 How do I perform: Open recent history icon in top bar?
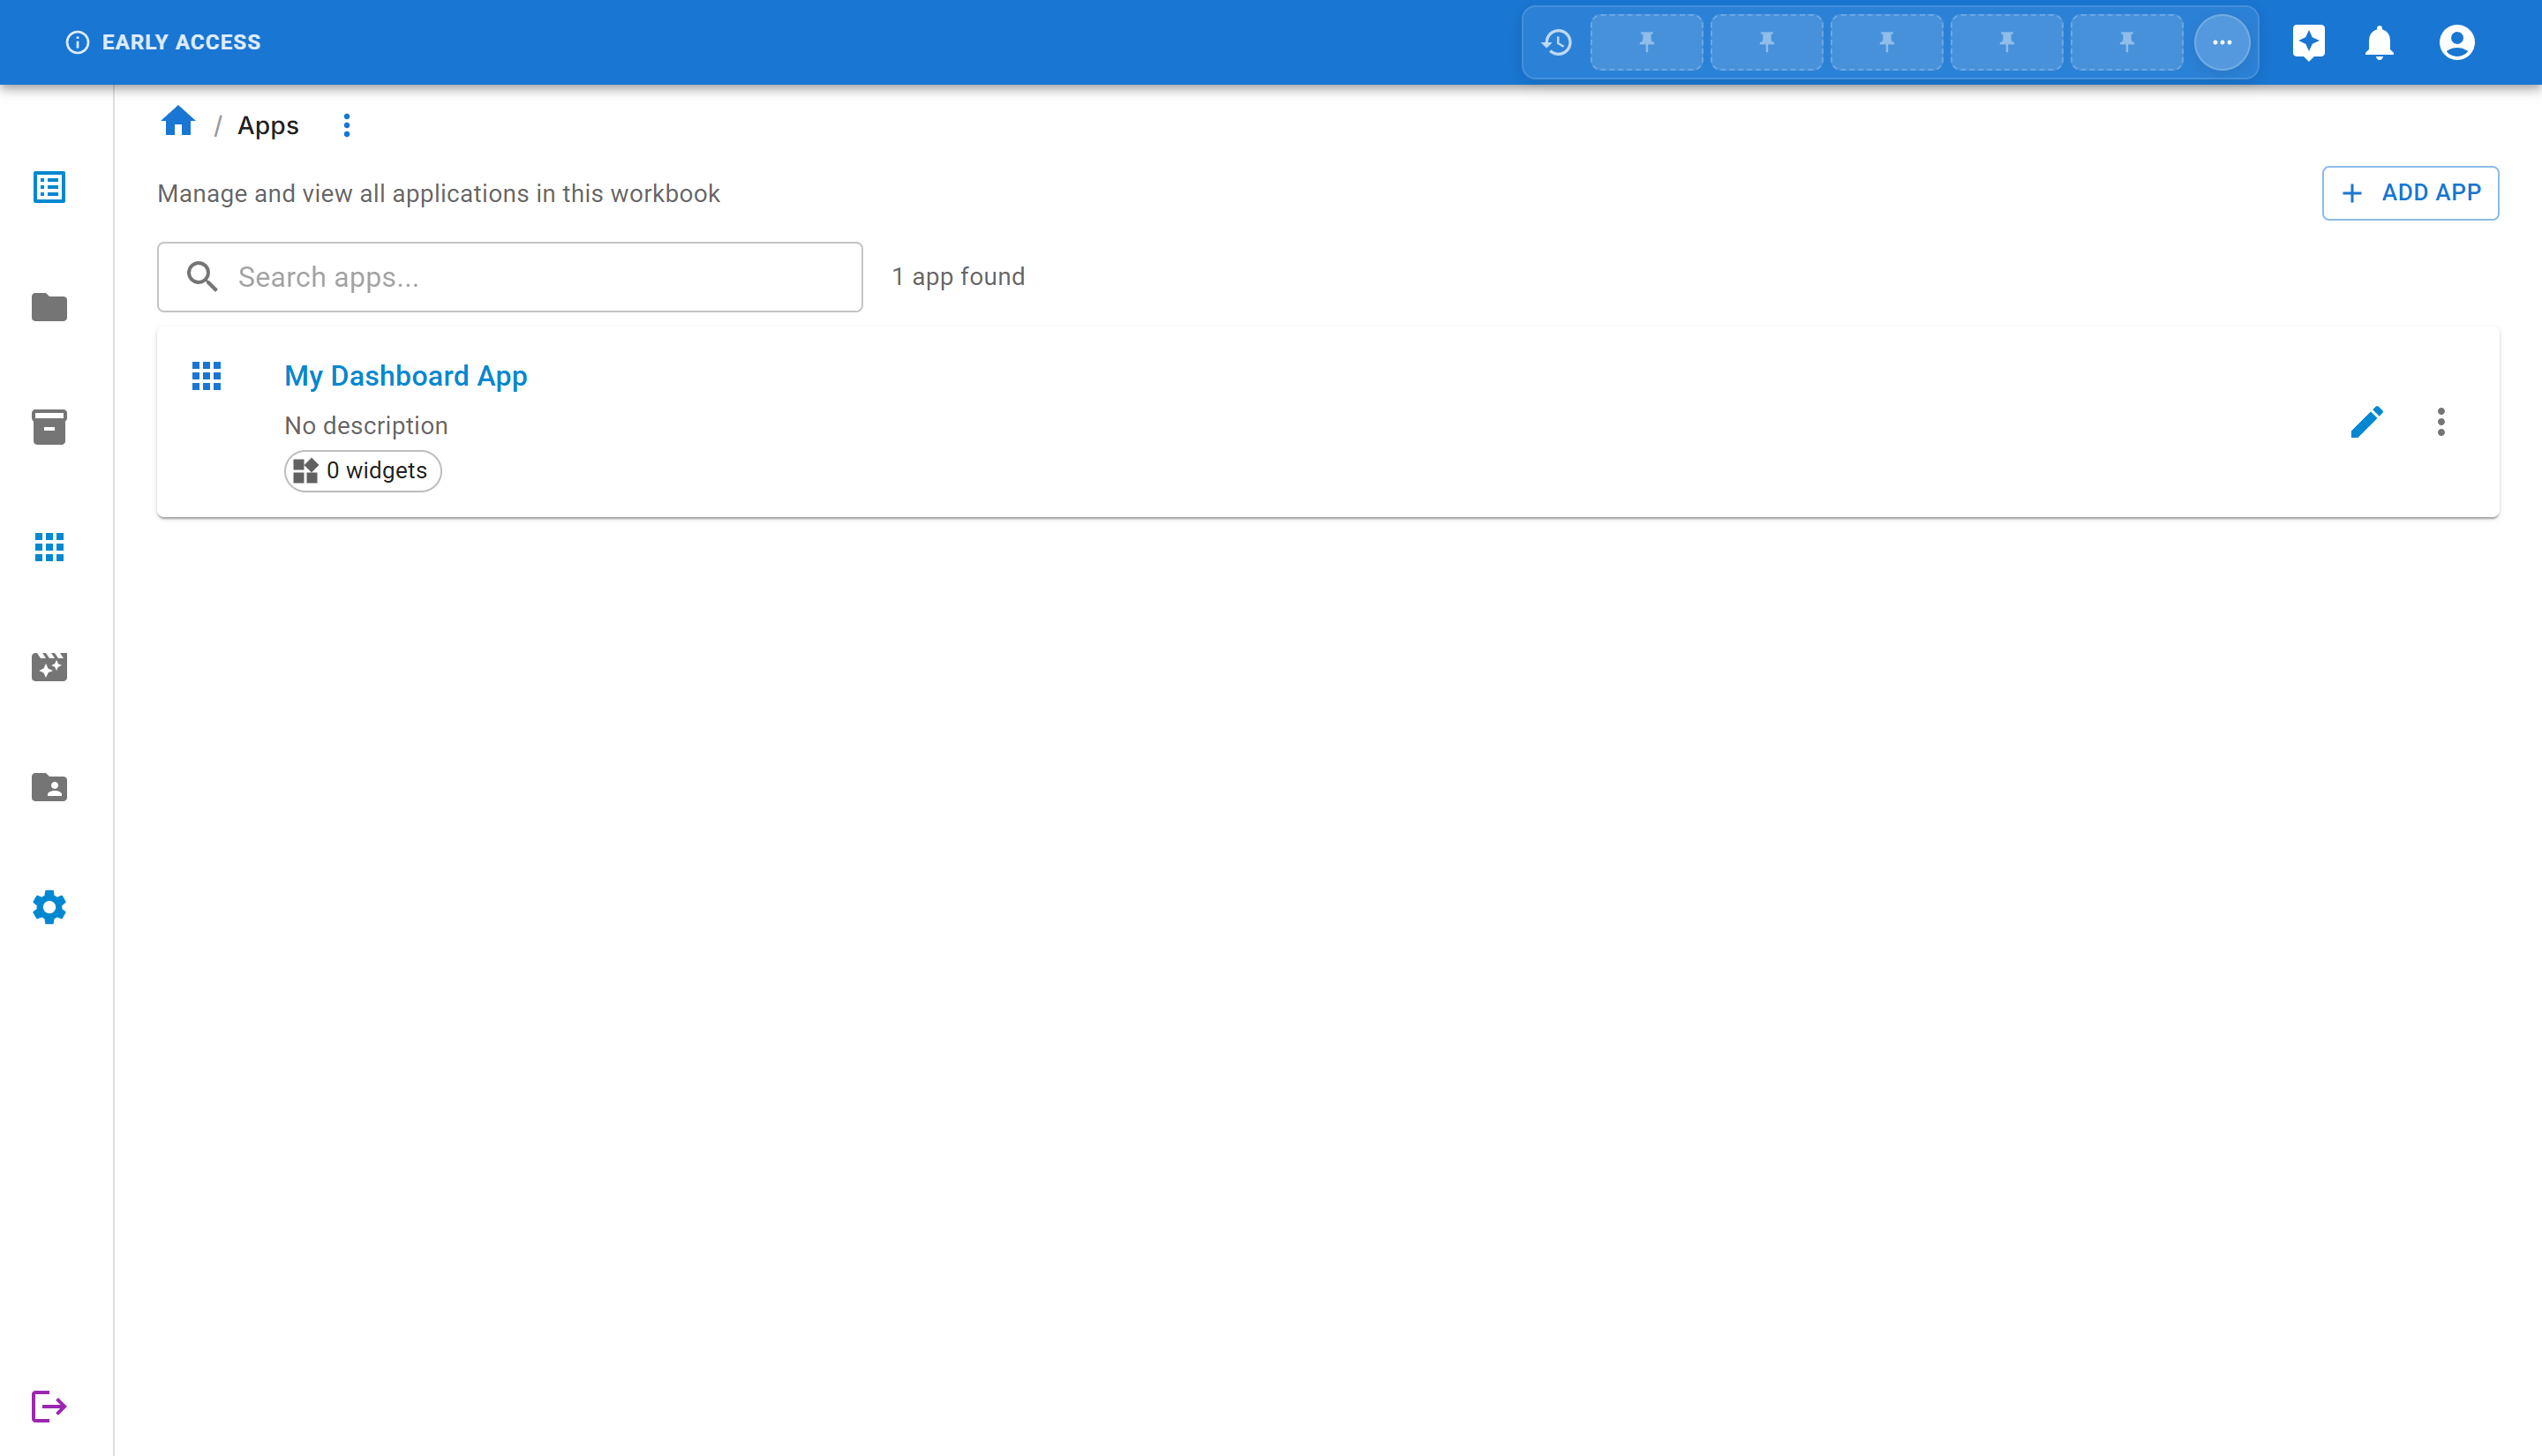coord(1557,42)
